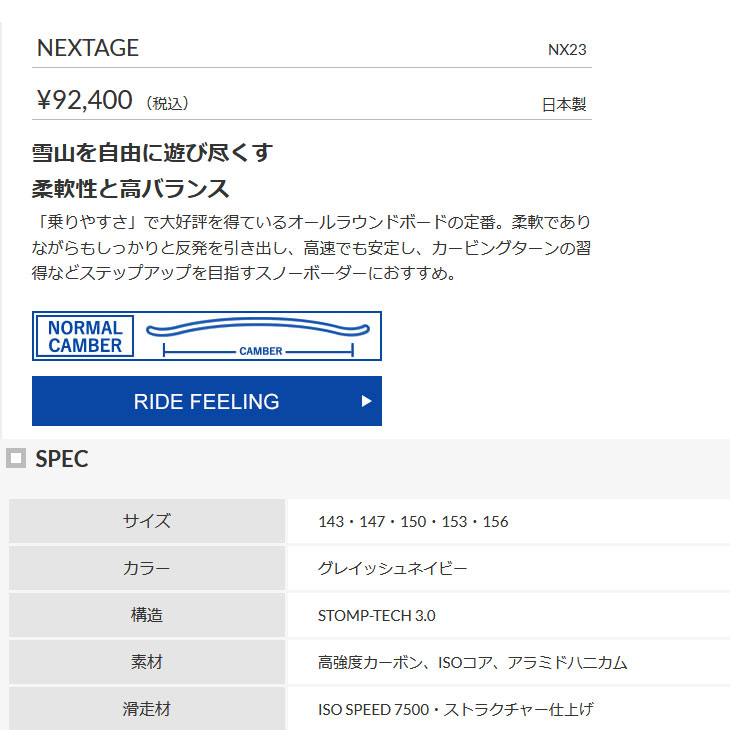Click the square icon beside SPEC
The width and height of the screenshot is (730, 730).
[x=16, y=458]
